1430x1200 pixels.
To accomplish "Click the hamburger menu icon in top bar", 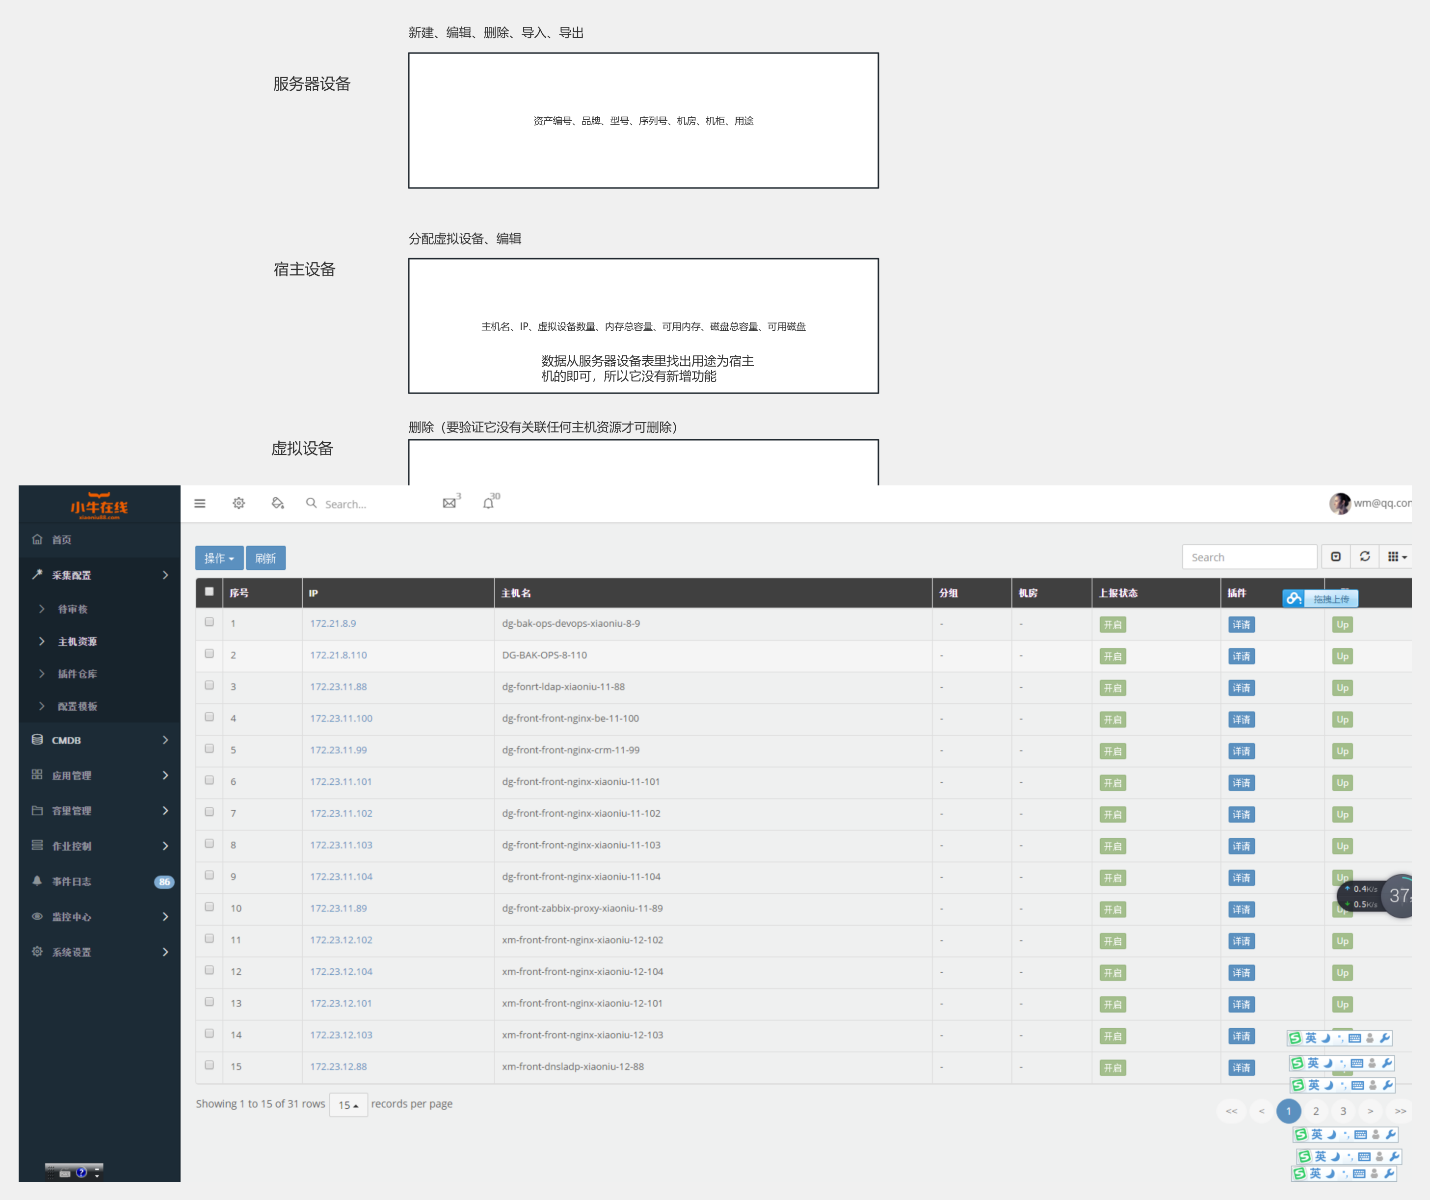I will tap(200, 504).
